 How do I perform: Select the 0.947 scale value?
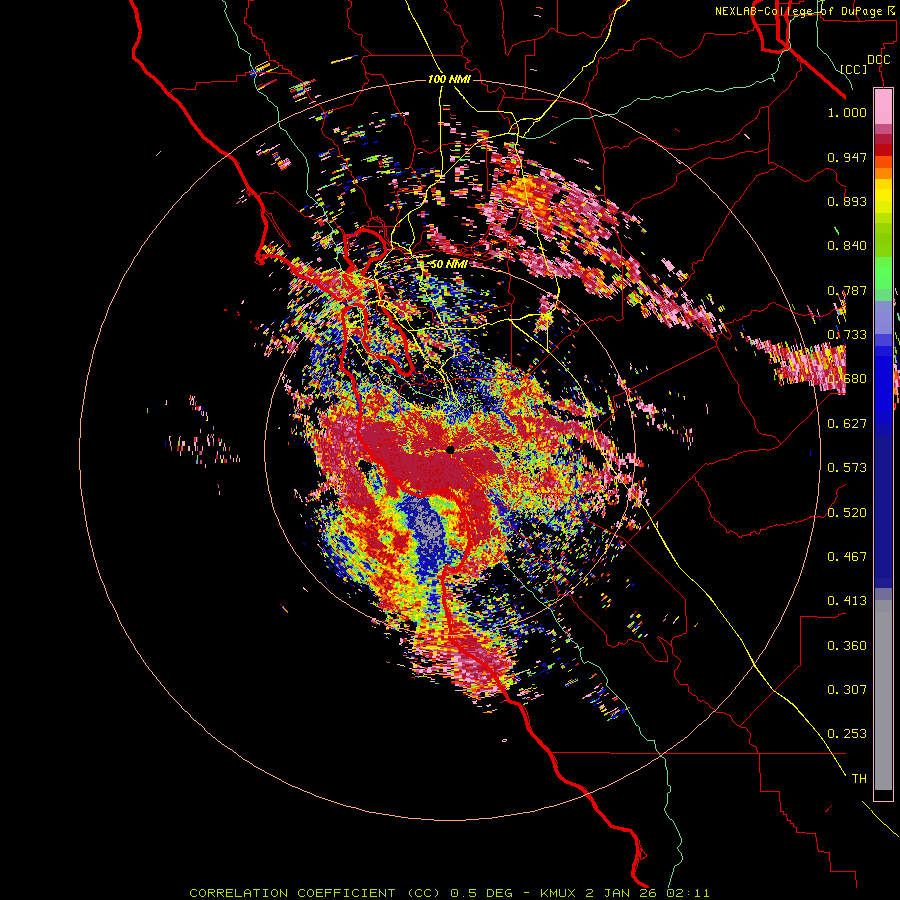click(x=847, y=157)
